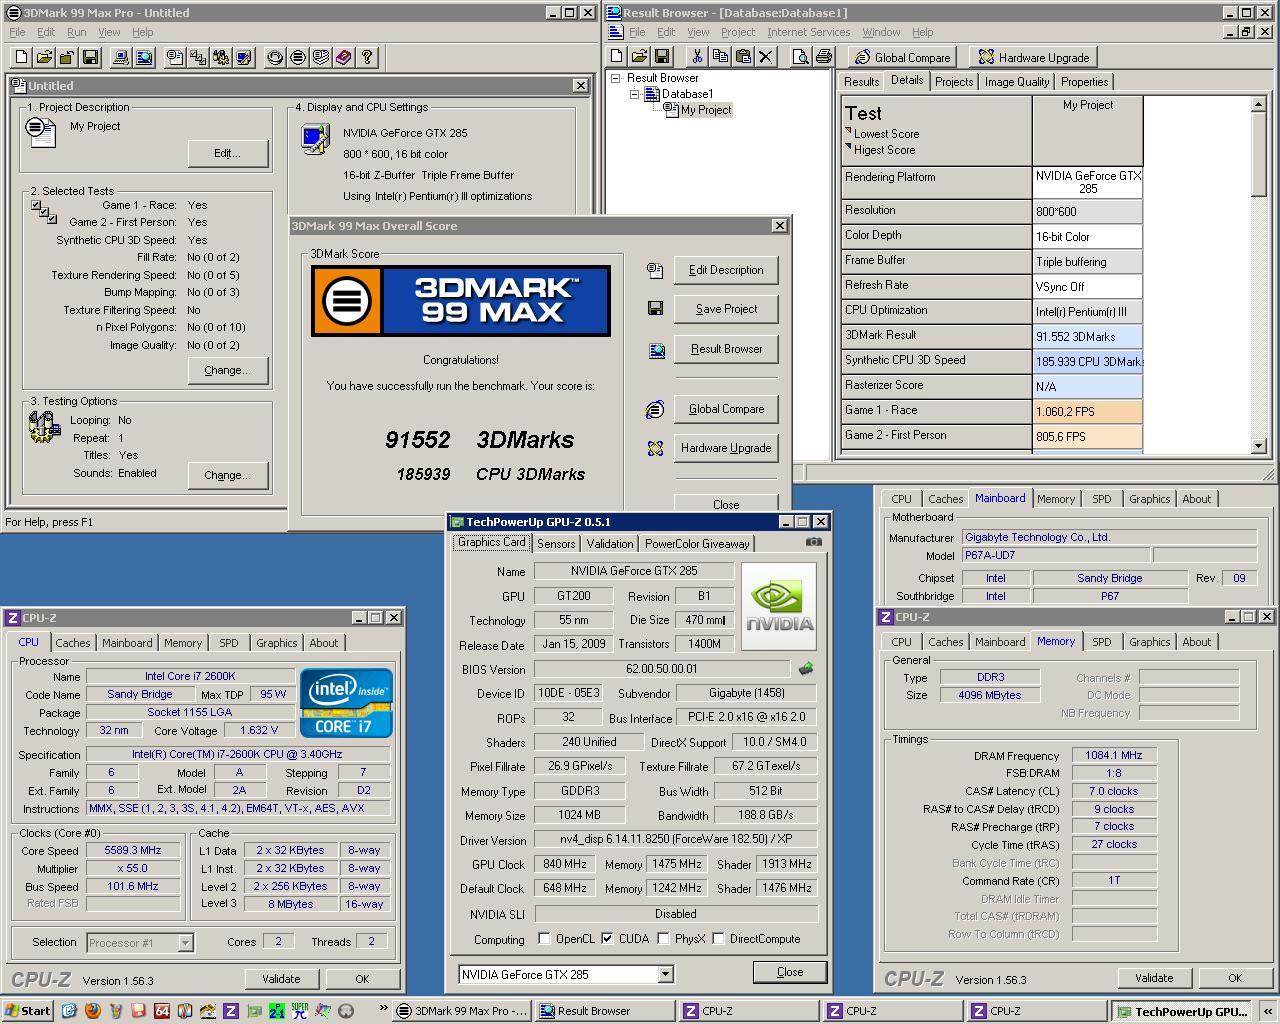Open the Processor #1 selection dropdown in CPU-Z
The width and height of the screenshot is (1280, 1024).
[x=185, y=942]
